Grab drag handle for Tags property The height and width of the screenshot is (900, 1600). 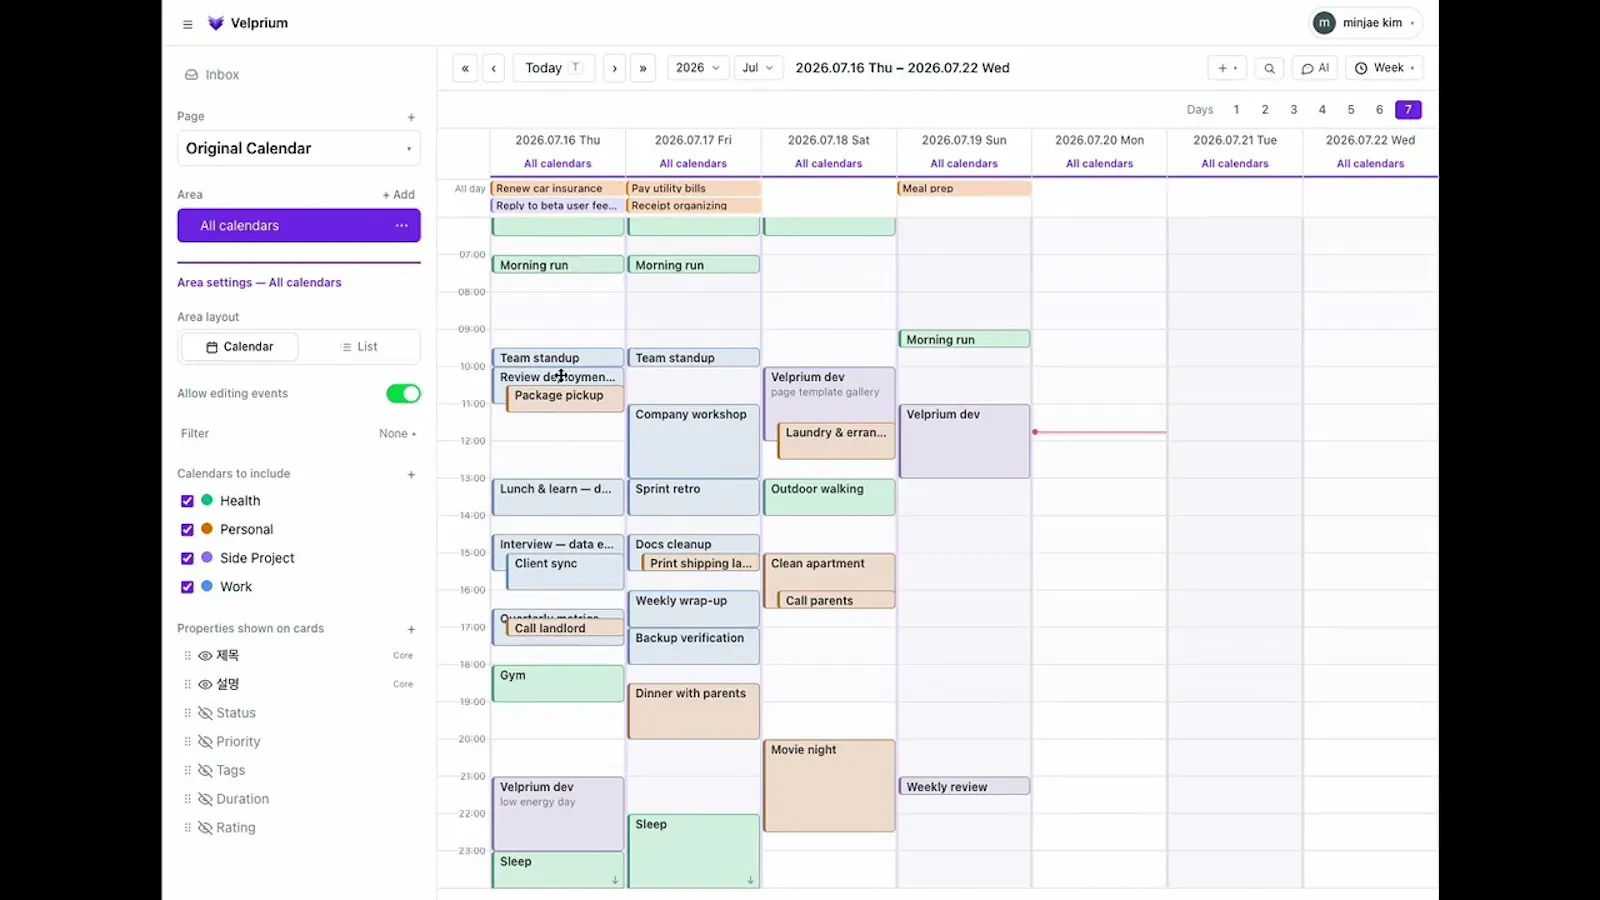pyautogui.click(x=187, y=770)
